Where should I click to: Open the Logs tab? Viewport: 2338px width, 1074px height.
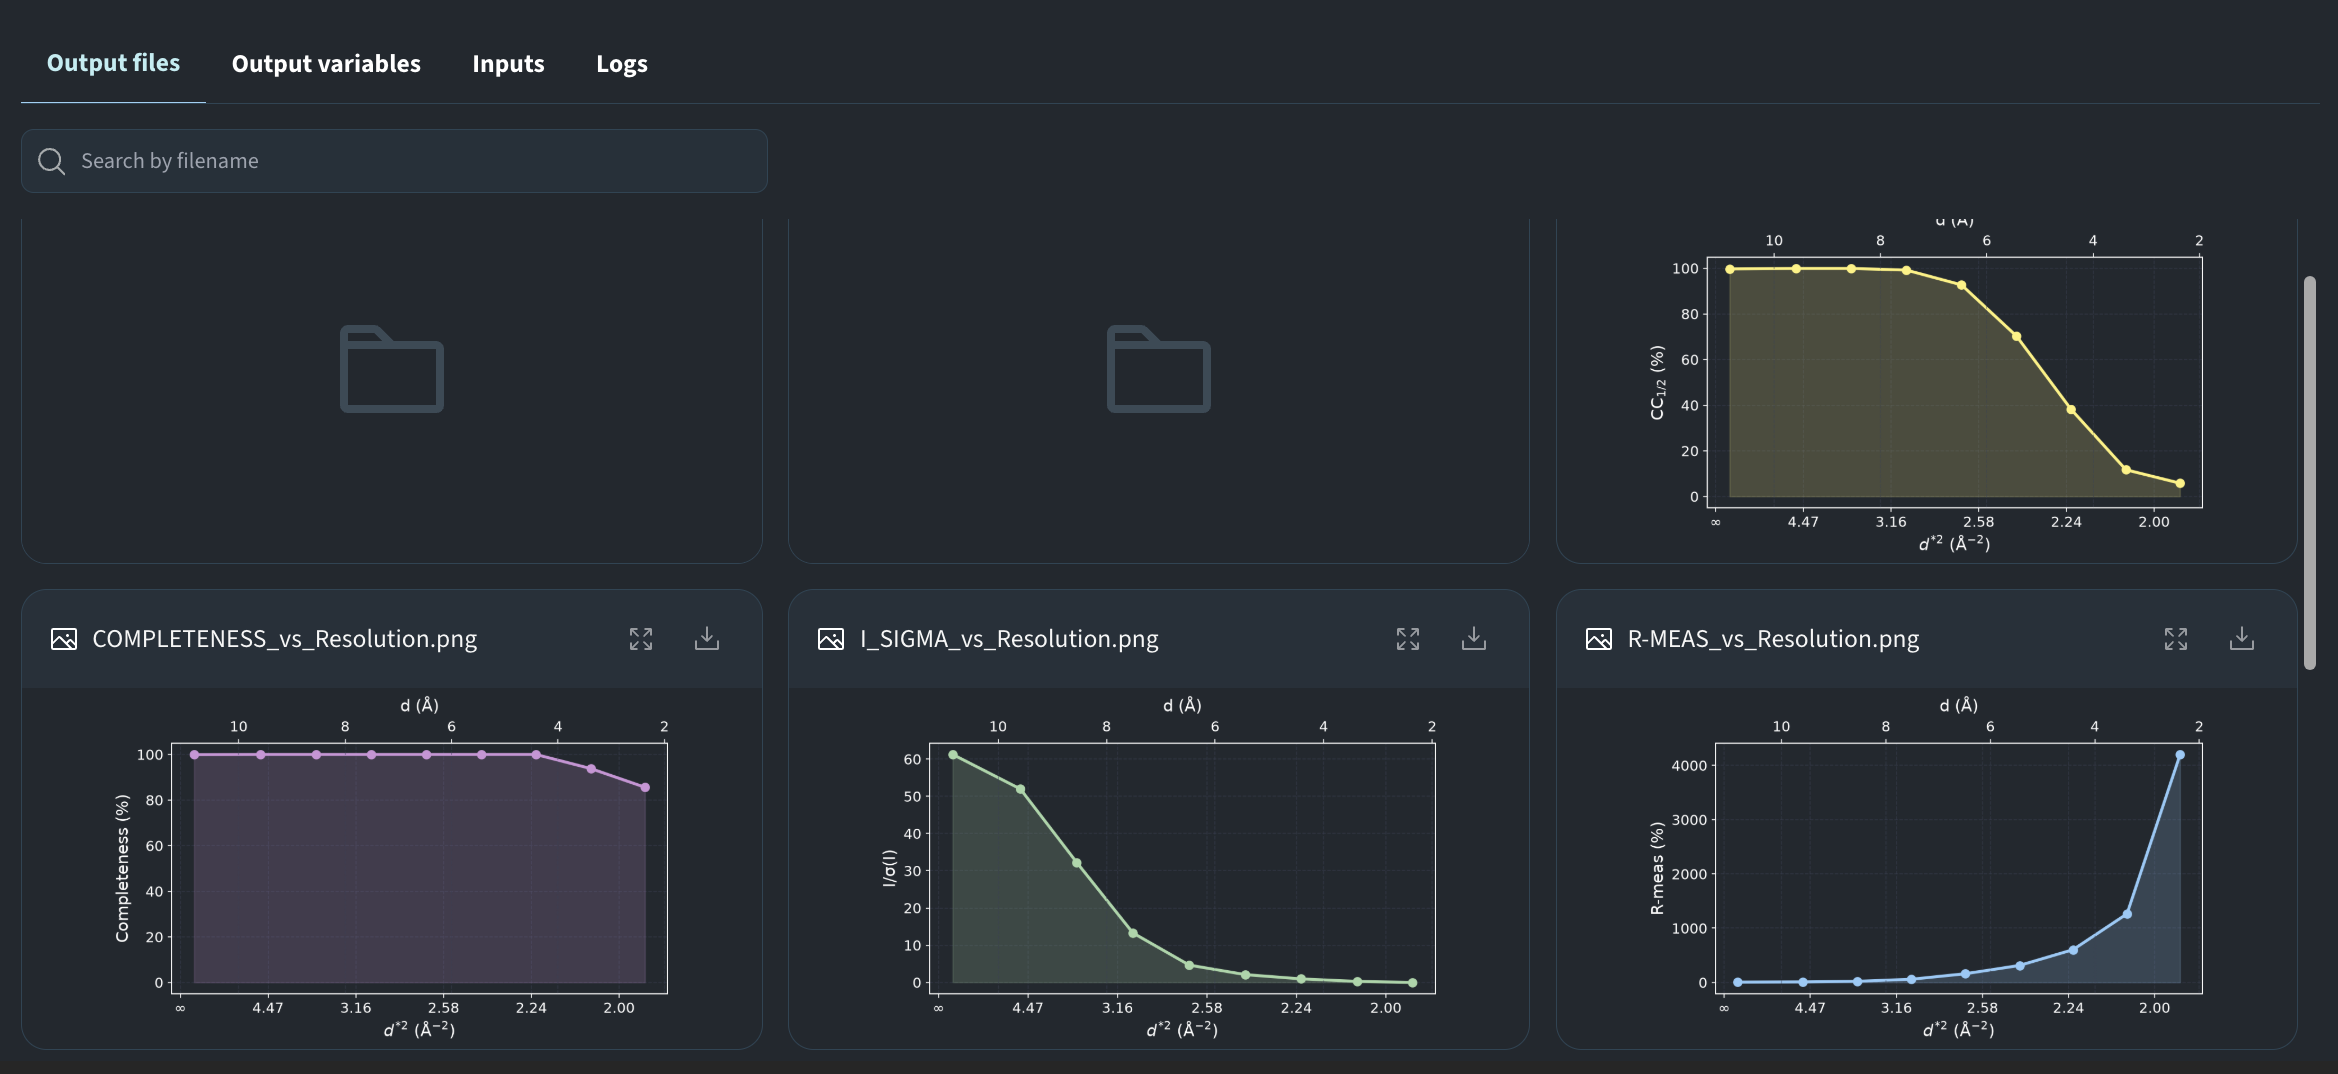point(622,64)
